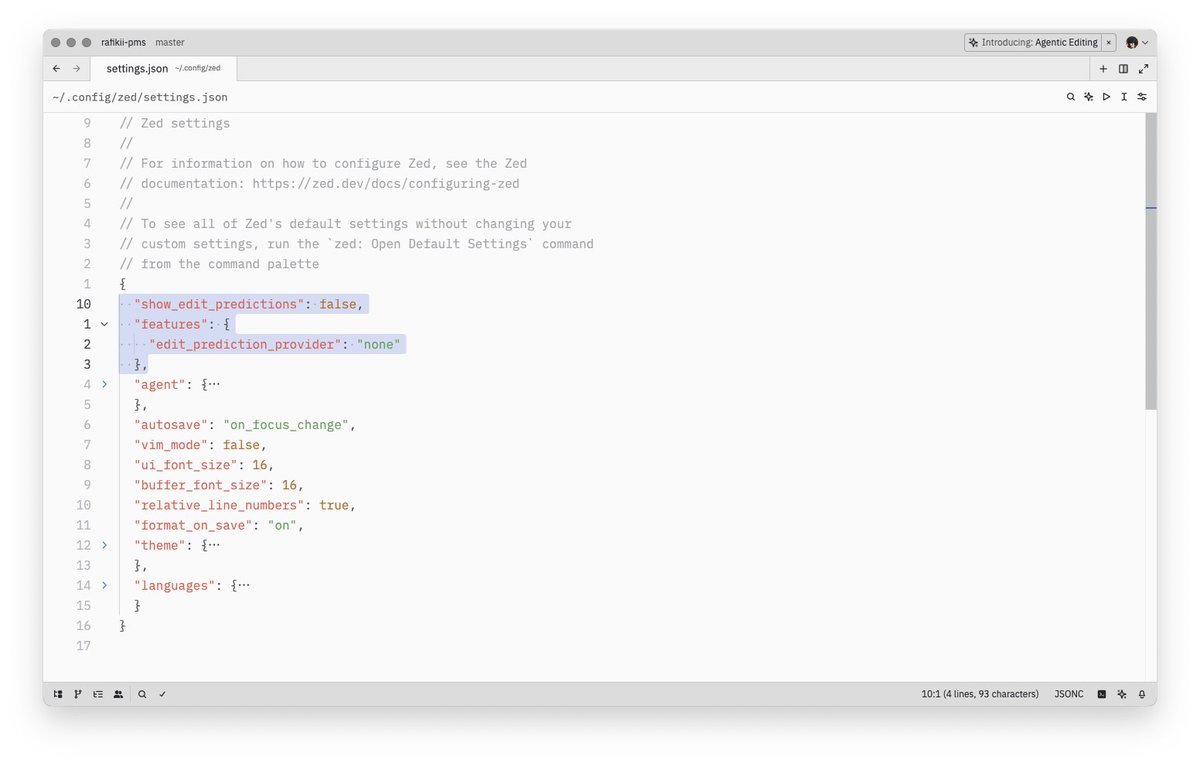Open the project panel in status bar
The width and height of the screenshot is (1200, 763).
[x=58, y=694]
